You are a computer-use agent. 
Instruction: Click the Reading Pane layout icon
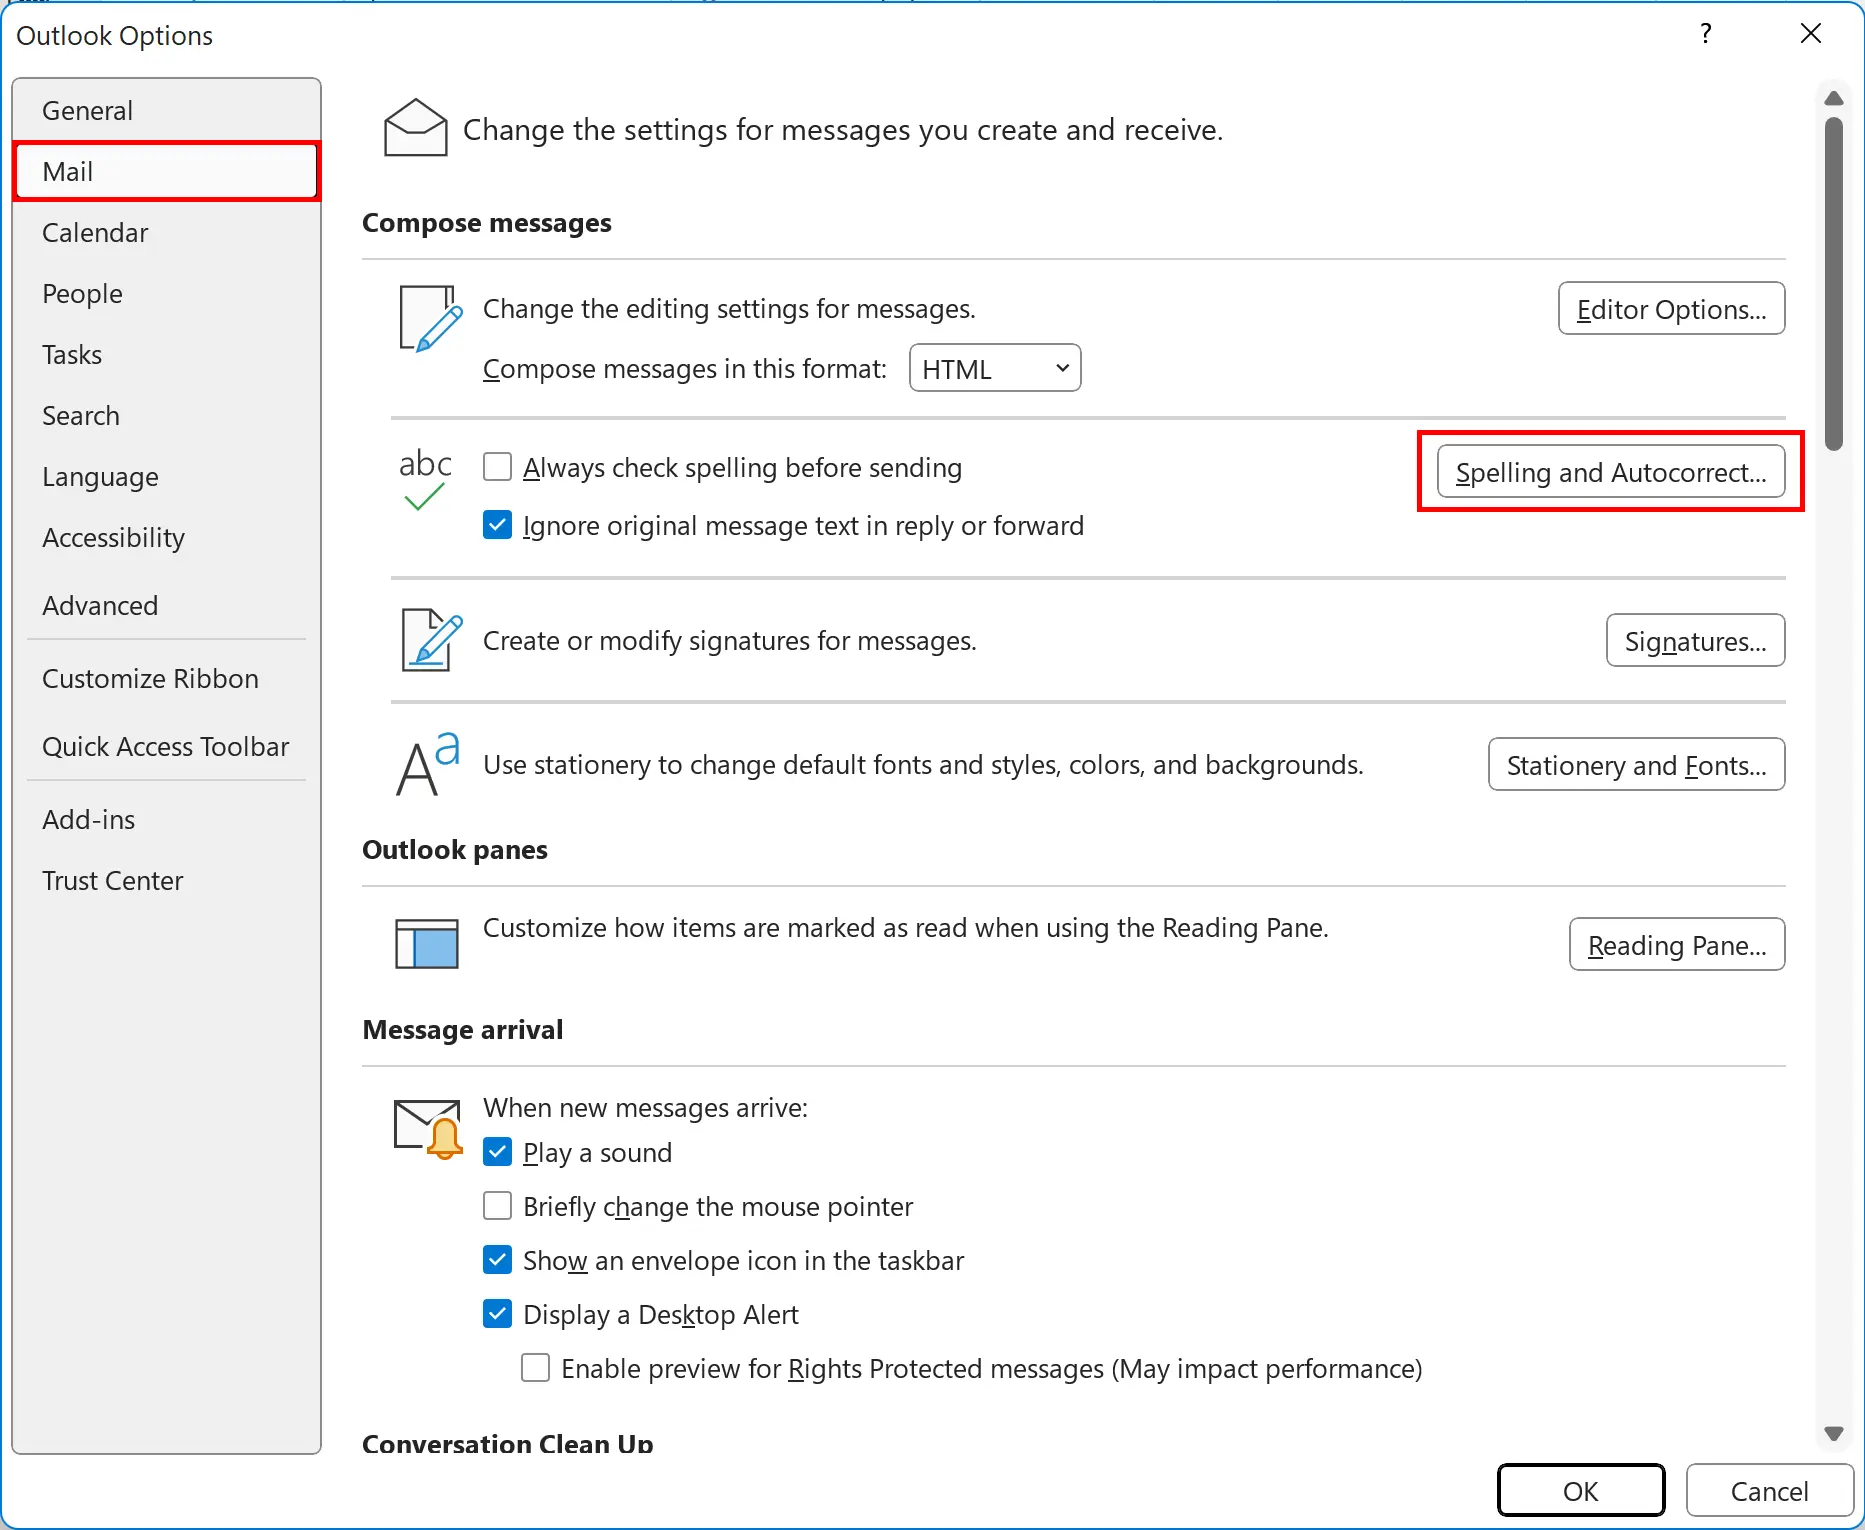point(427,943)
